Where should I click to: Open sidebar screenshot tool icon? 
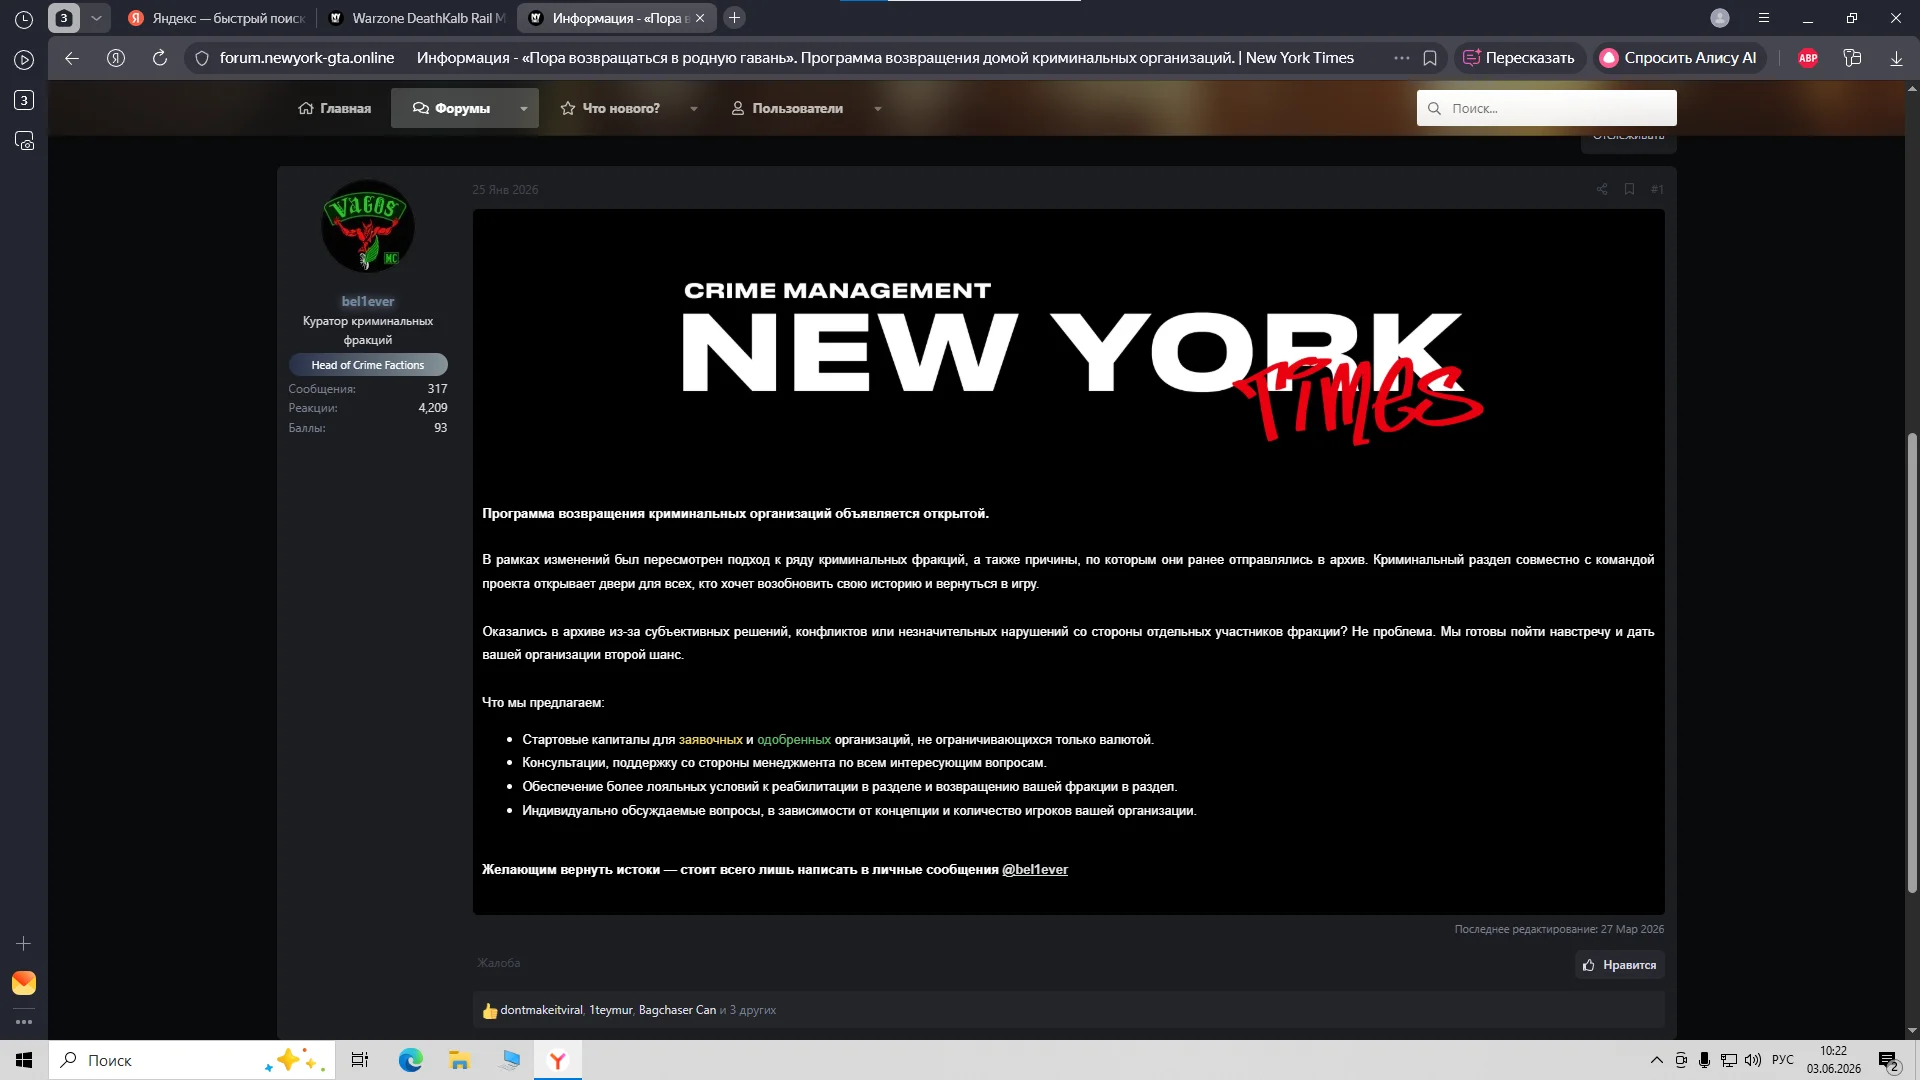[x=24, y=141]
